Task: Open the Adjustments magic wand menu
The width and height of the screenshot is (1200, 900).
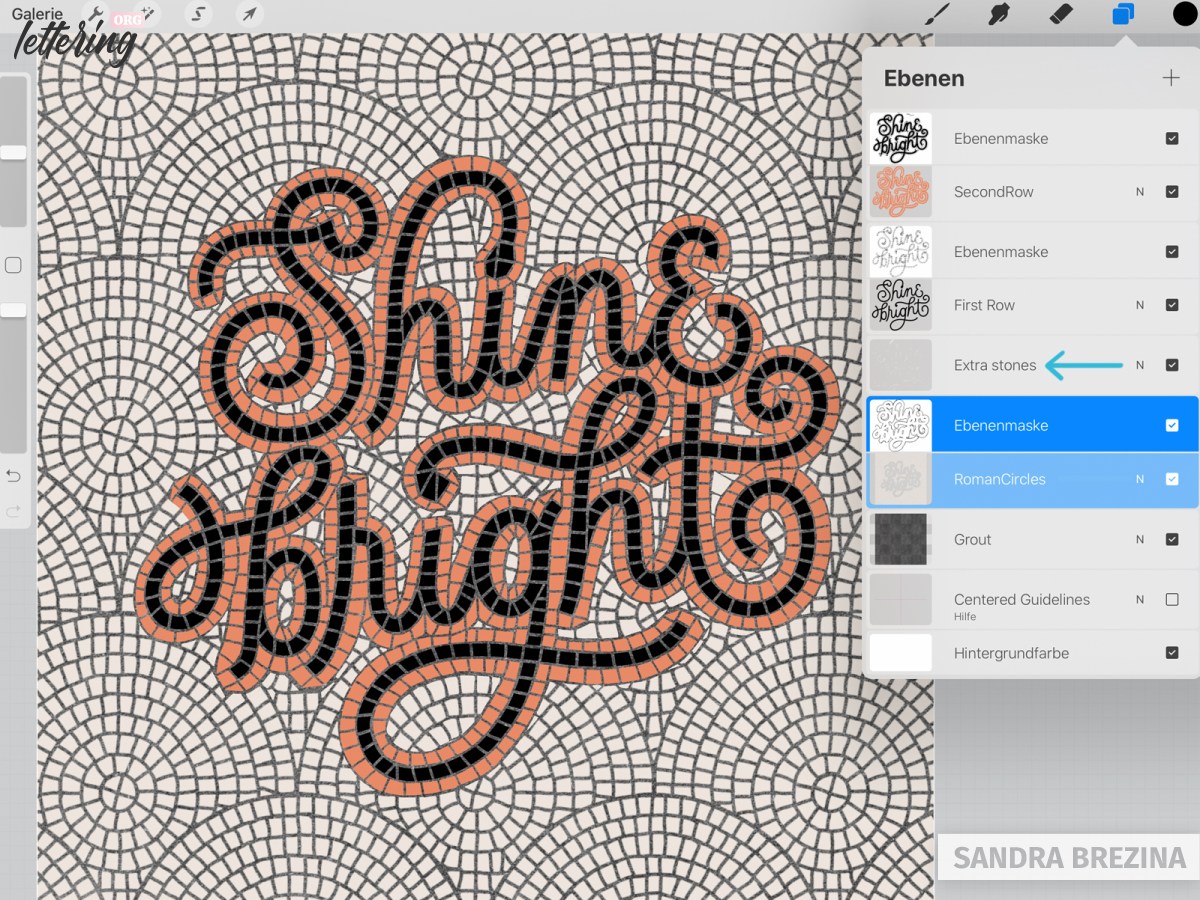Action: pyautogui.click(x=146, y=14)
